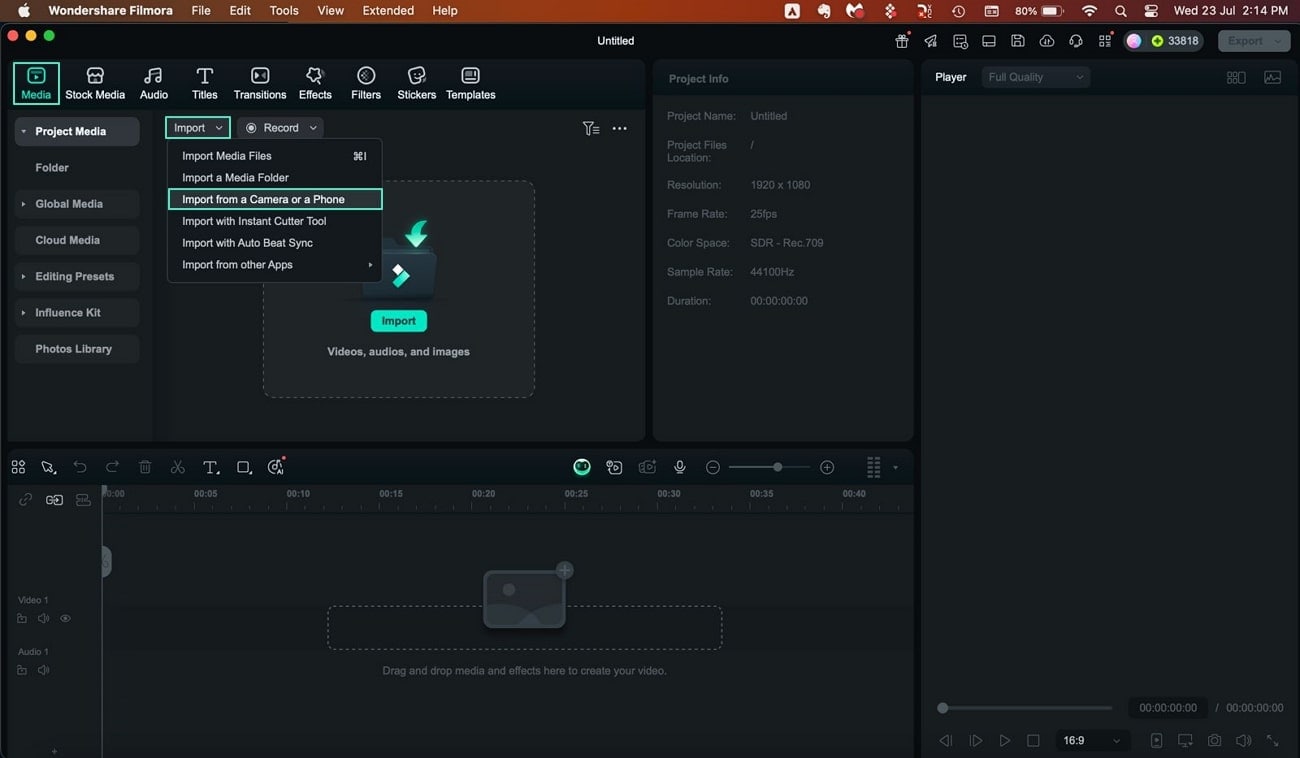Open the Templates tab
The width and height of the screenshot is (1300, 758).
(471, 84)
